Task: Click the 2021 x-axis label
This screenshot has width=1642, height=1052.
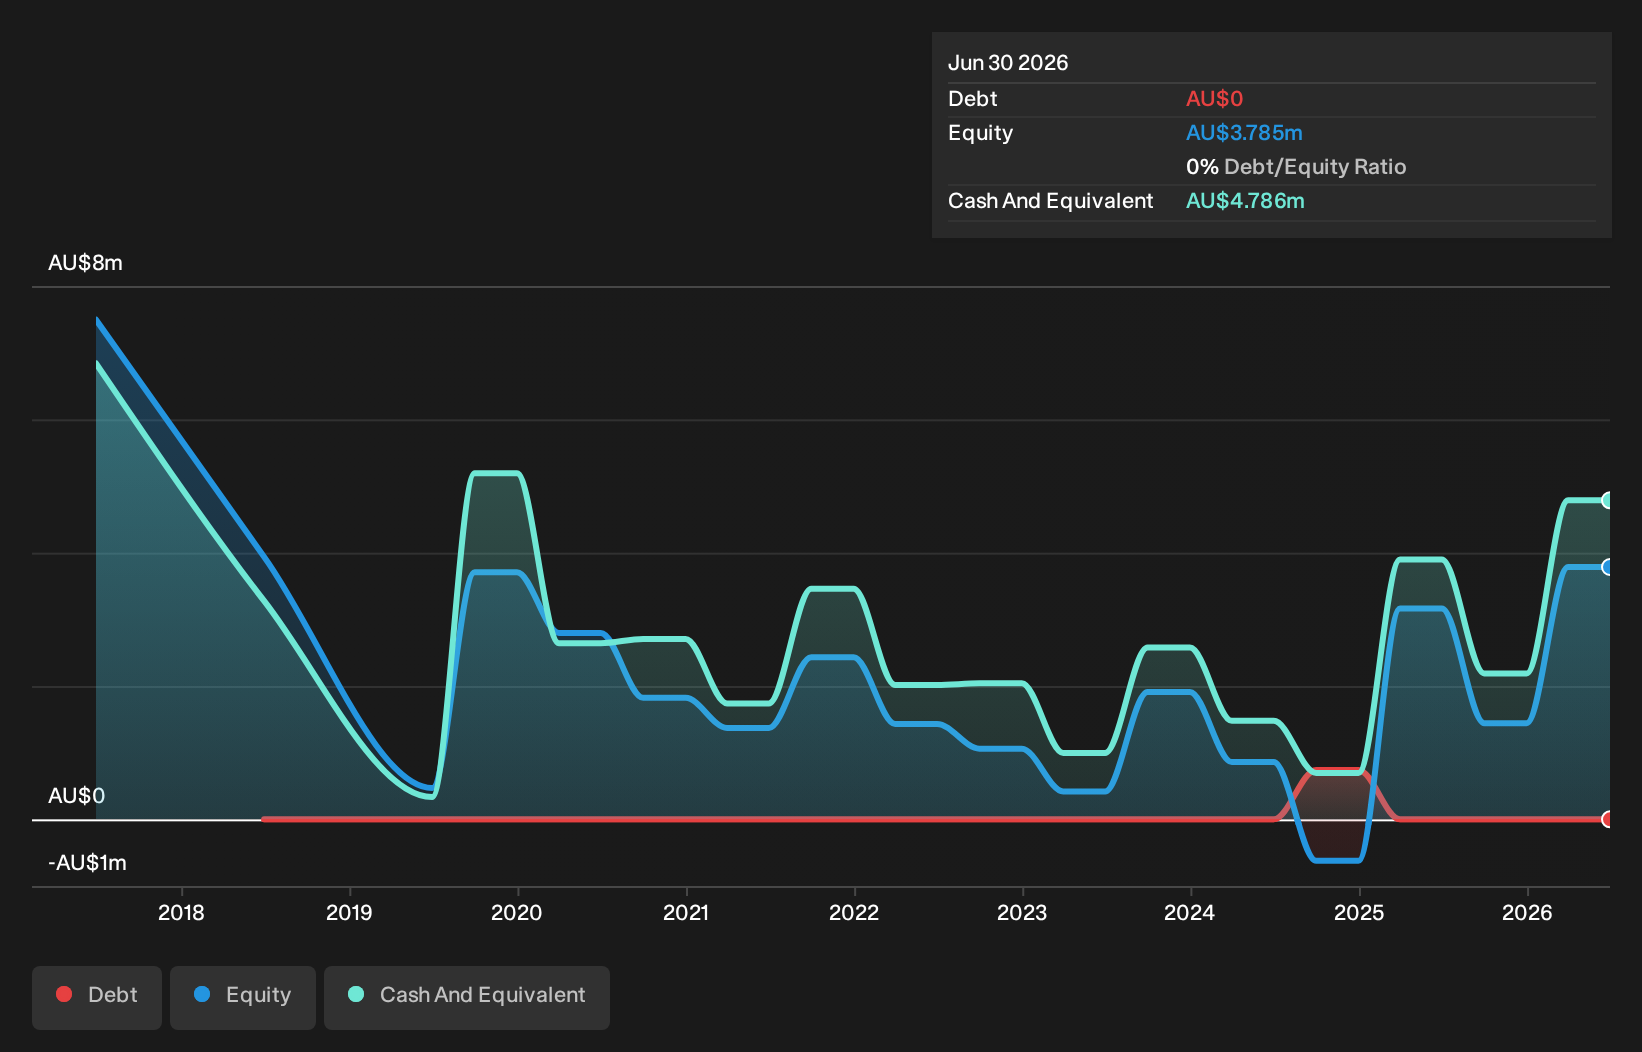Action: coord(686,912)
